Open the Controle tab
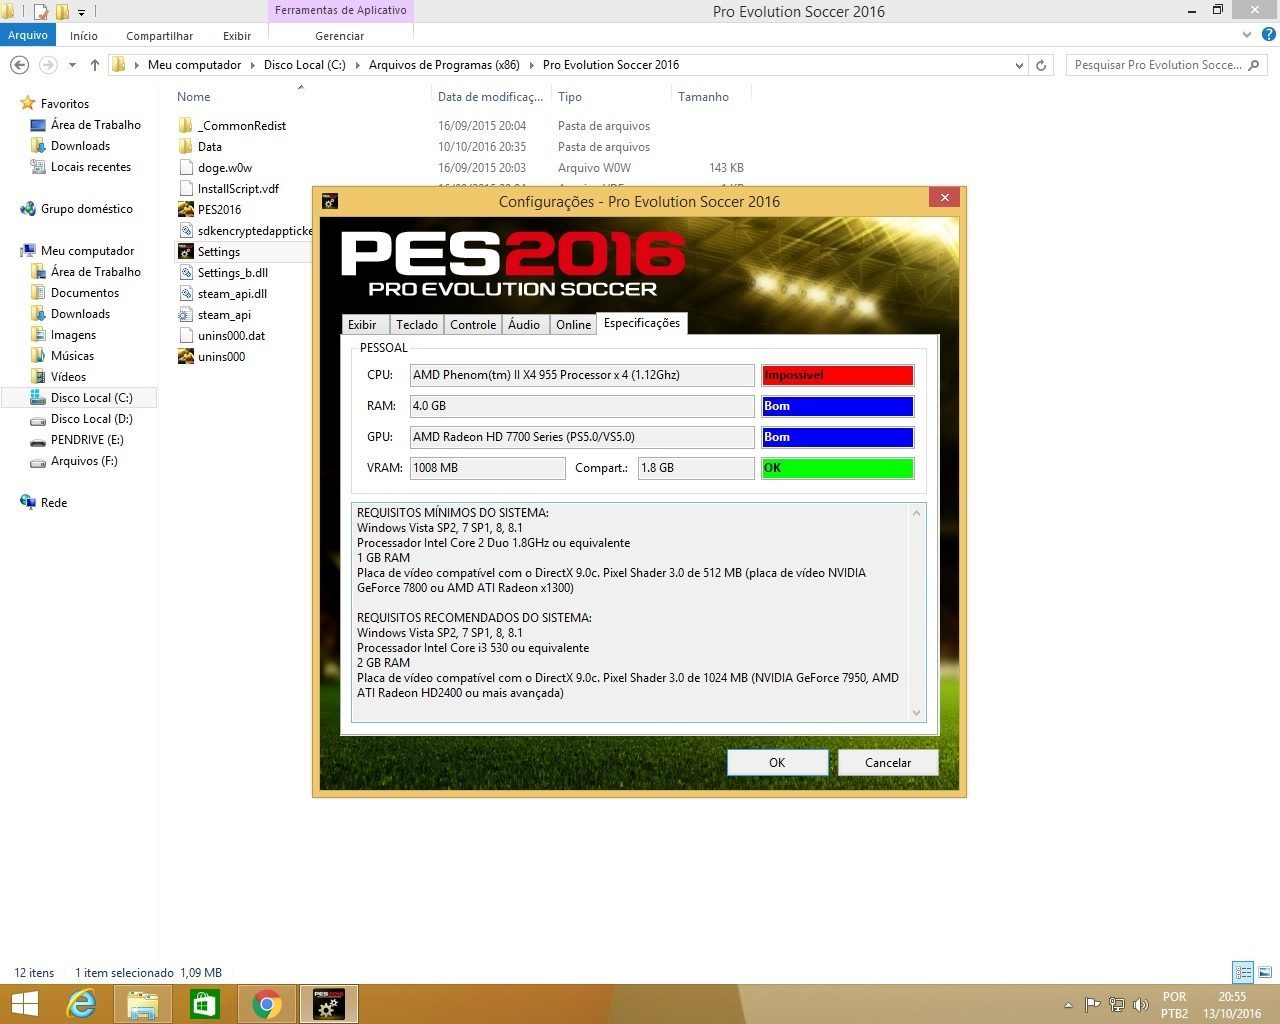Image resolution: width=1280 pixels, height=1024 pixels. 473,325
